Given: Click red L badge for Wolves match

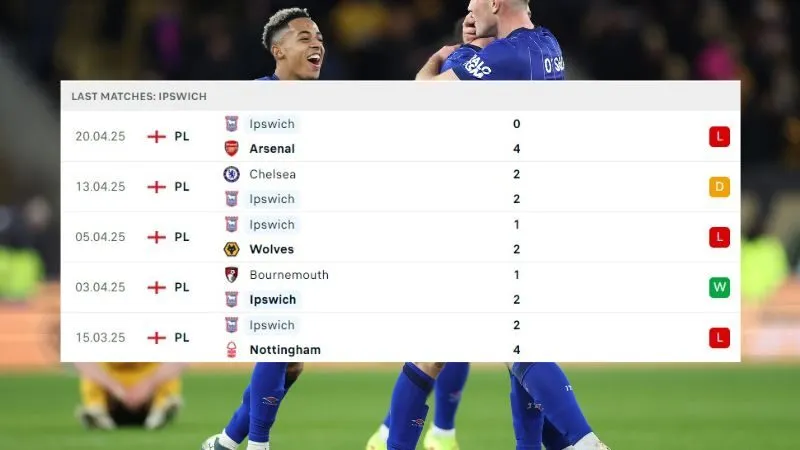Looking at the screenshot, I should coord(719,237).
